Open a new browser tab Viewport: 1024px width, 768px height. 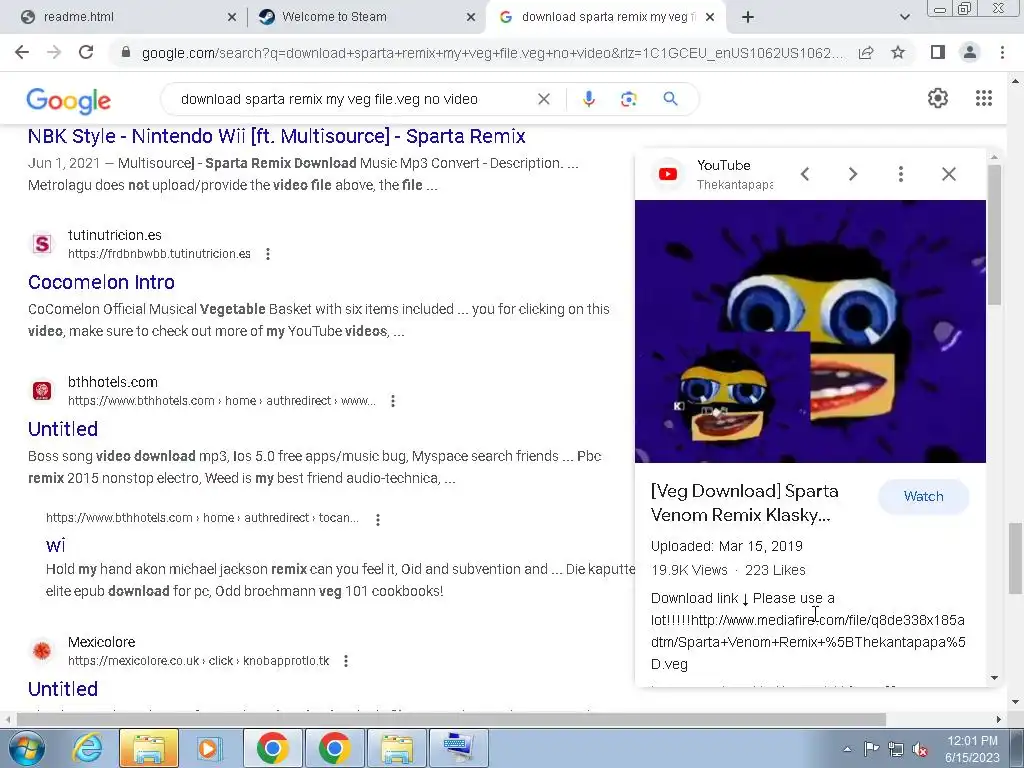748,18
